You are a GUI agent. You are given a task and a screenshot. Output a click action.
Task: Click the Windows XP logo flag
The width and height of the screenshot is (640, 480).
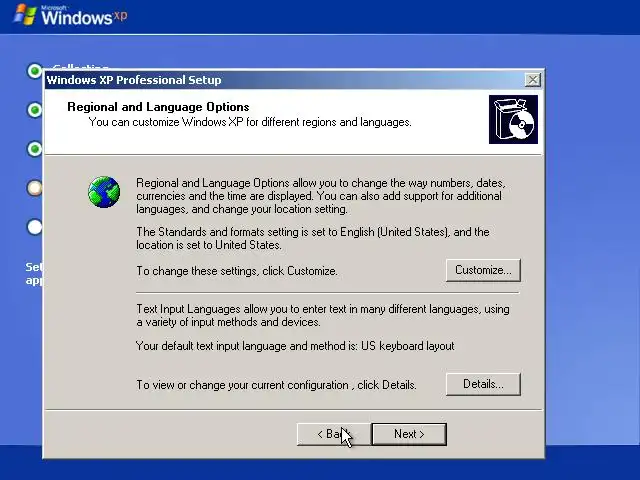coord(25,15)
